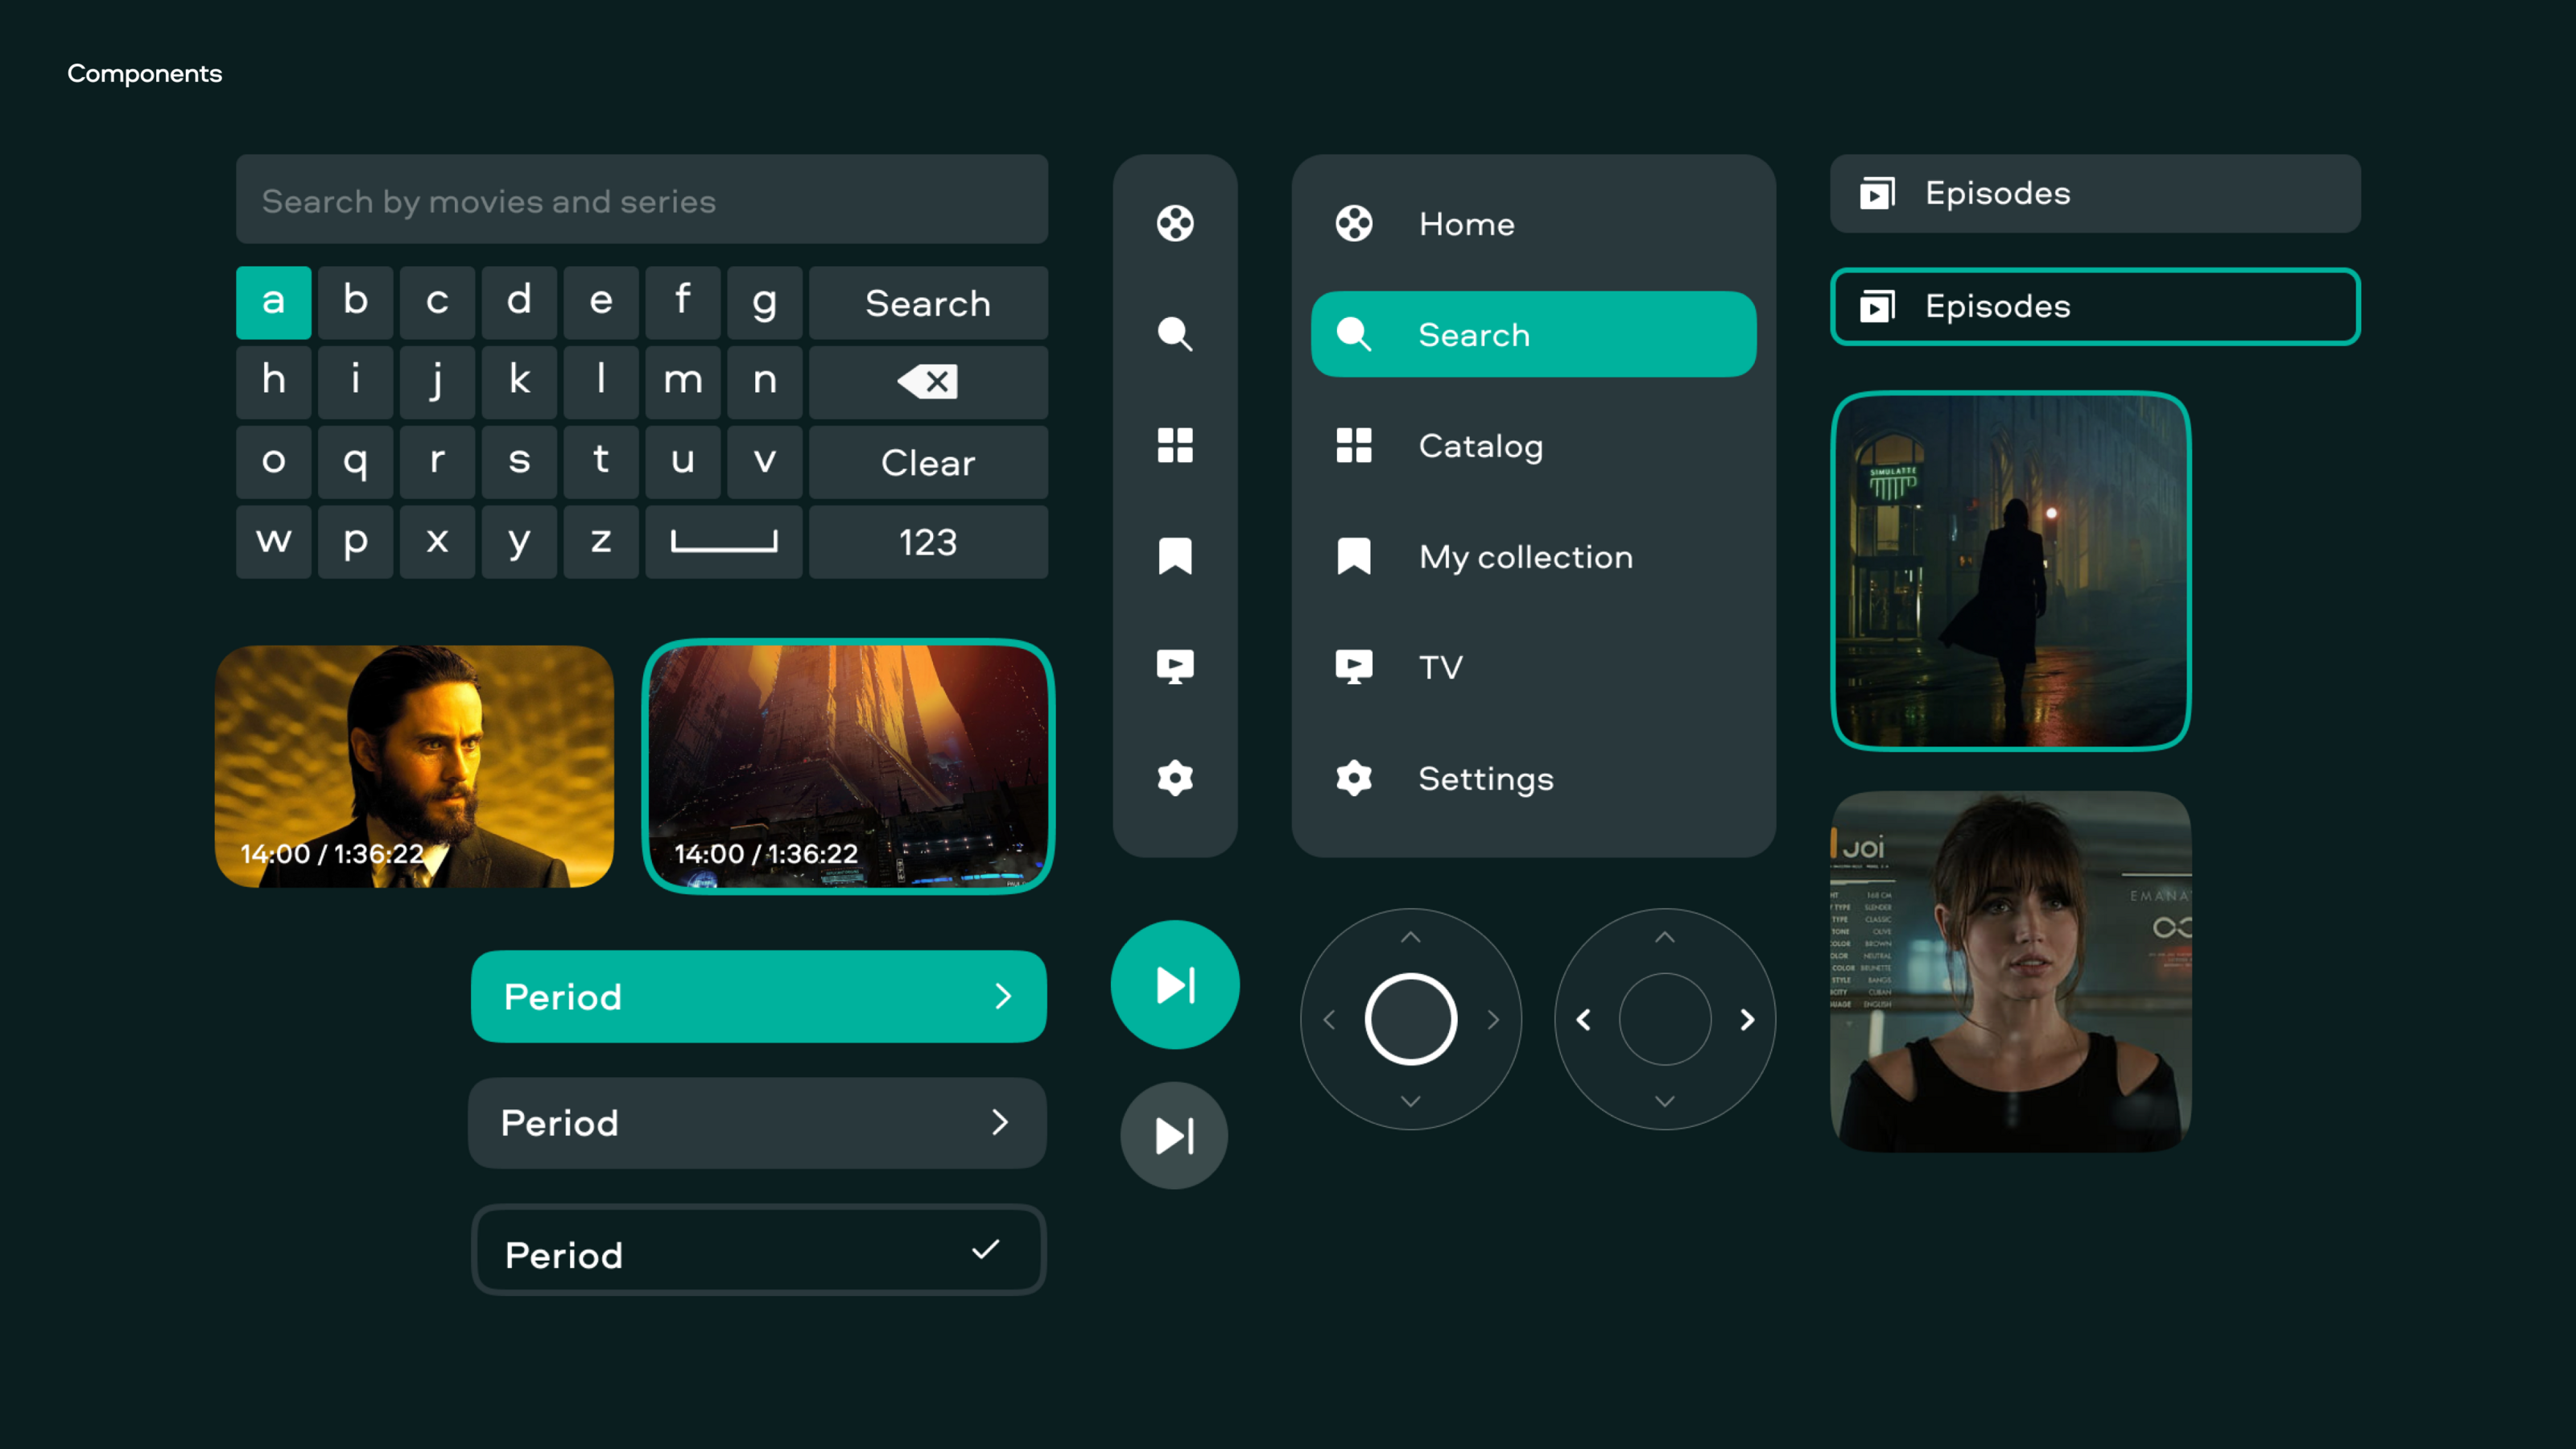Click the teal-outlined Episodes button
The image size is (2576, 1449).
pos(2094,306)
